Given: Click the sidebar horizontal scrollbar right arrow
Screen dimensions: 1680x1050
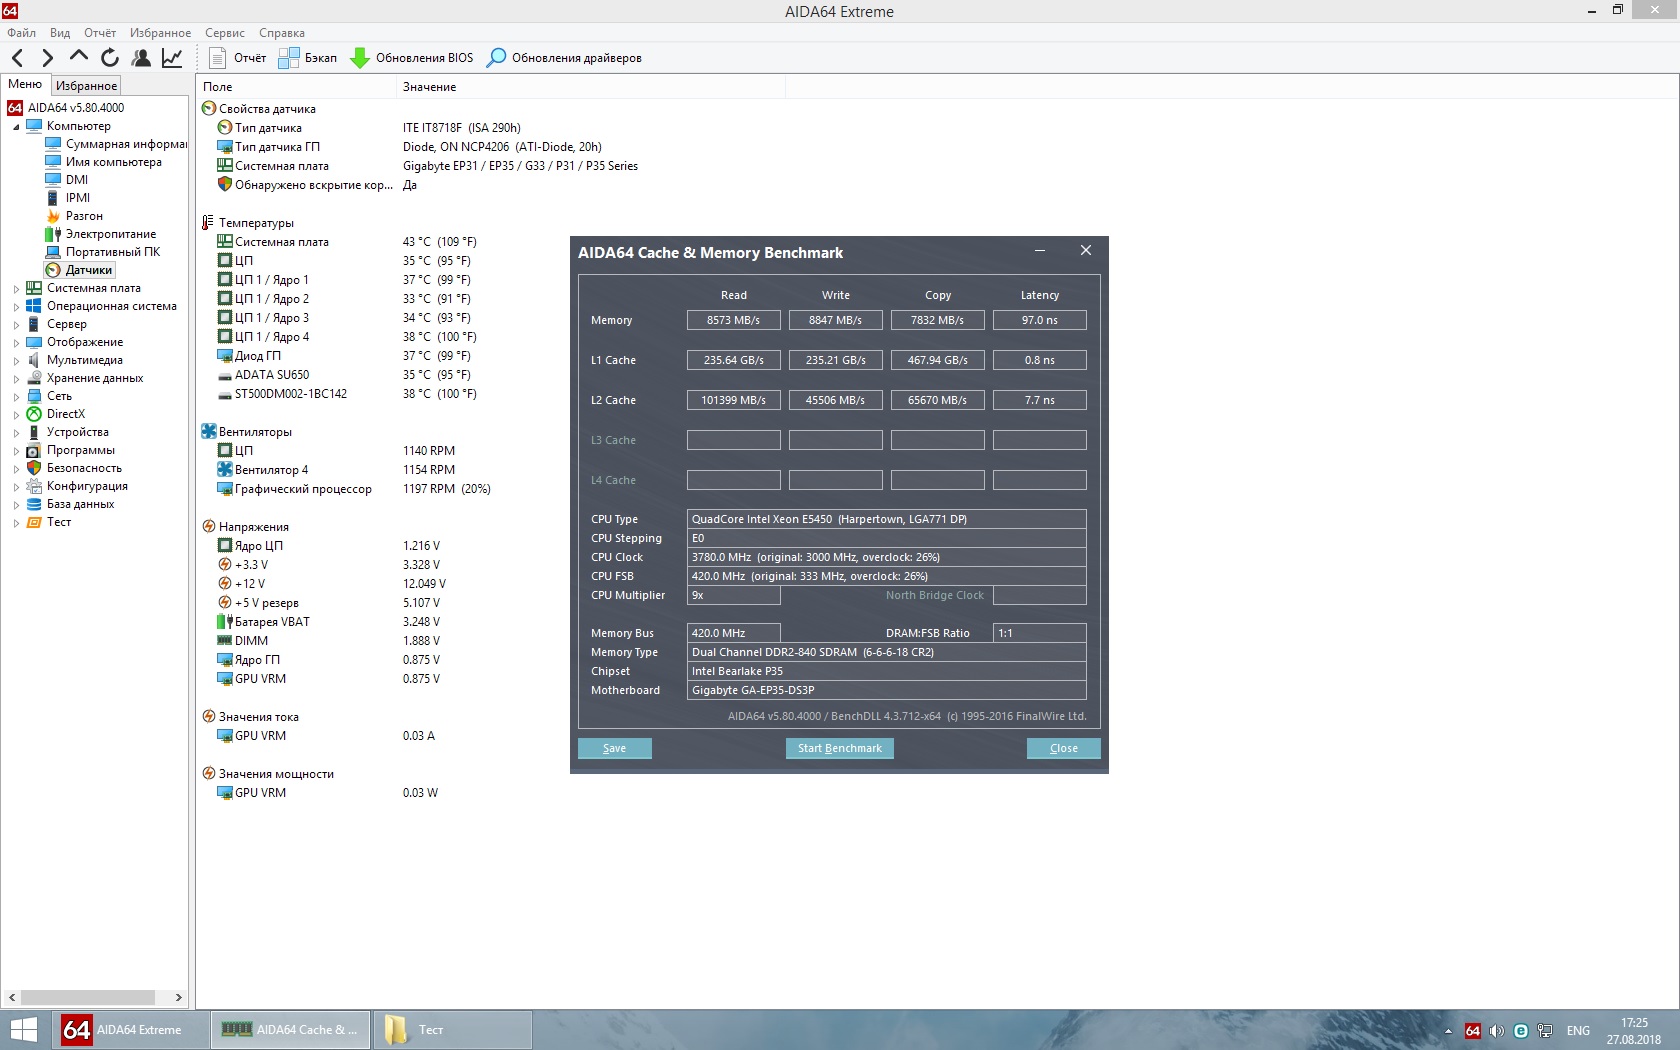Looking at the screenshot, I should point(179,997).
